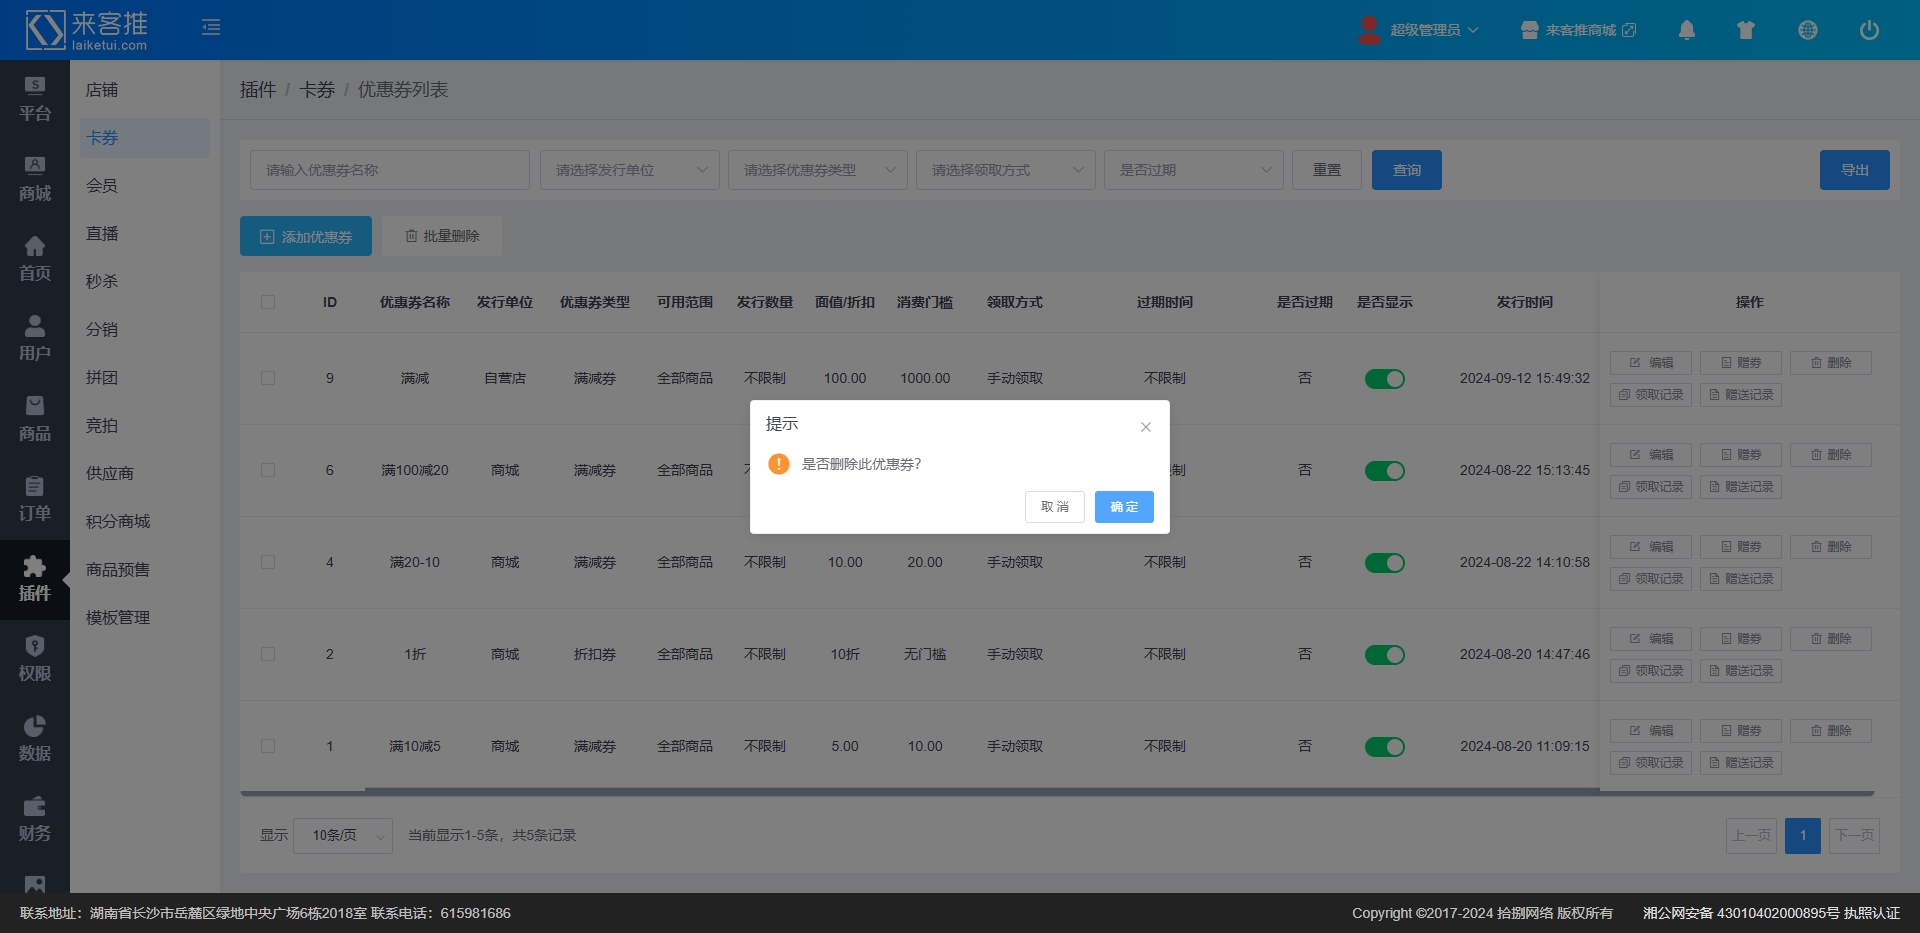Confirm deletion with the 确定 button
The width and height of the screenshot is (1920, 933).
(x=1123, y=507)
